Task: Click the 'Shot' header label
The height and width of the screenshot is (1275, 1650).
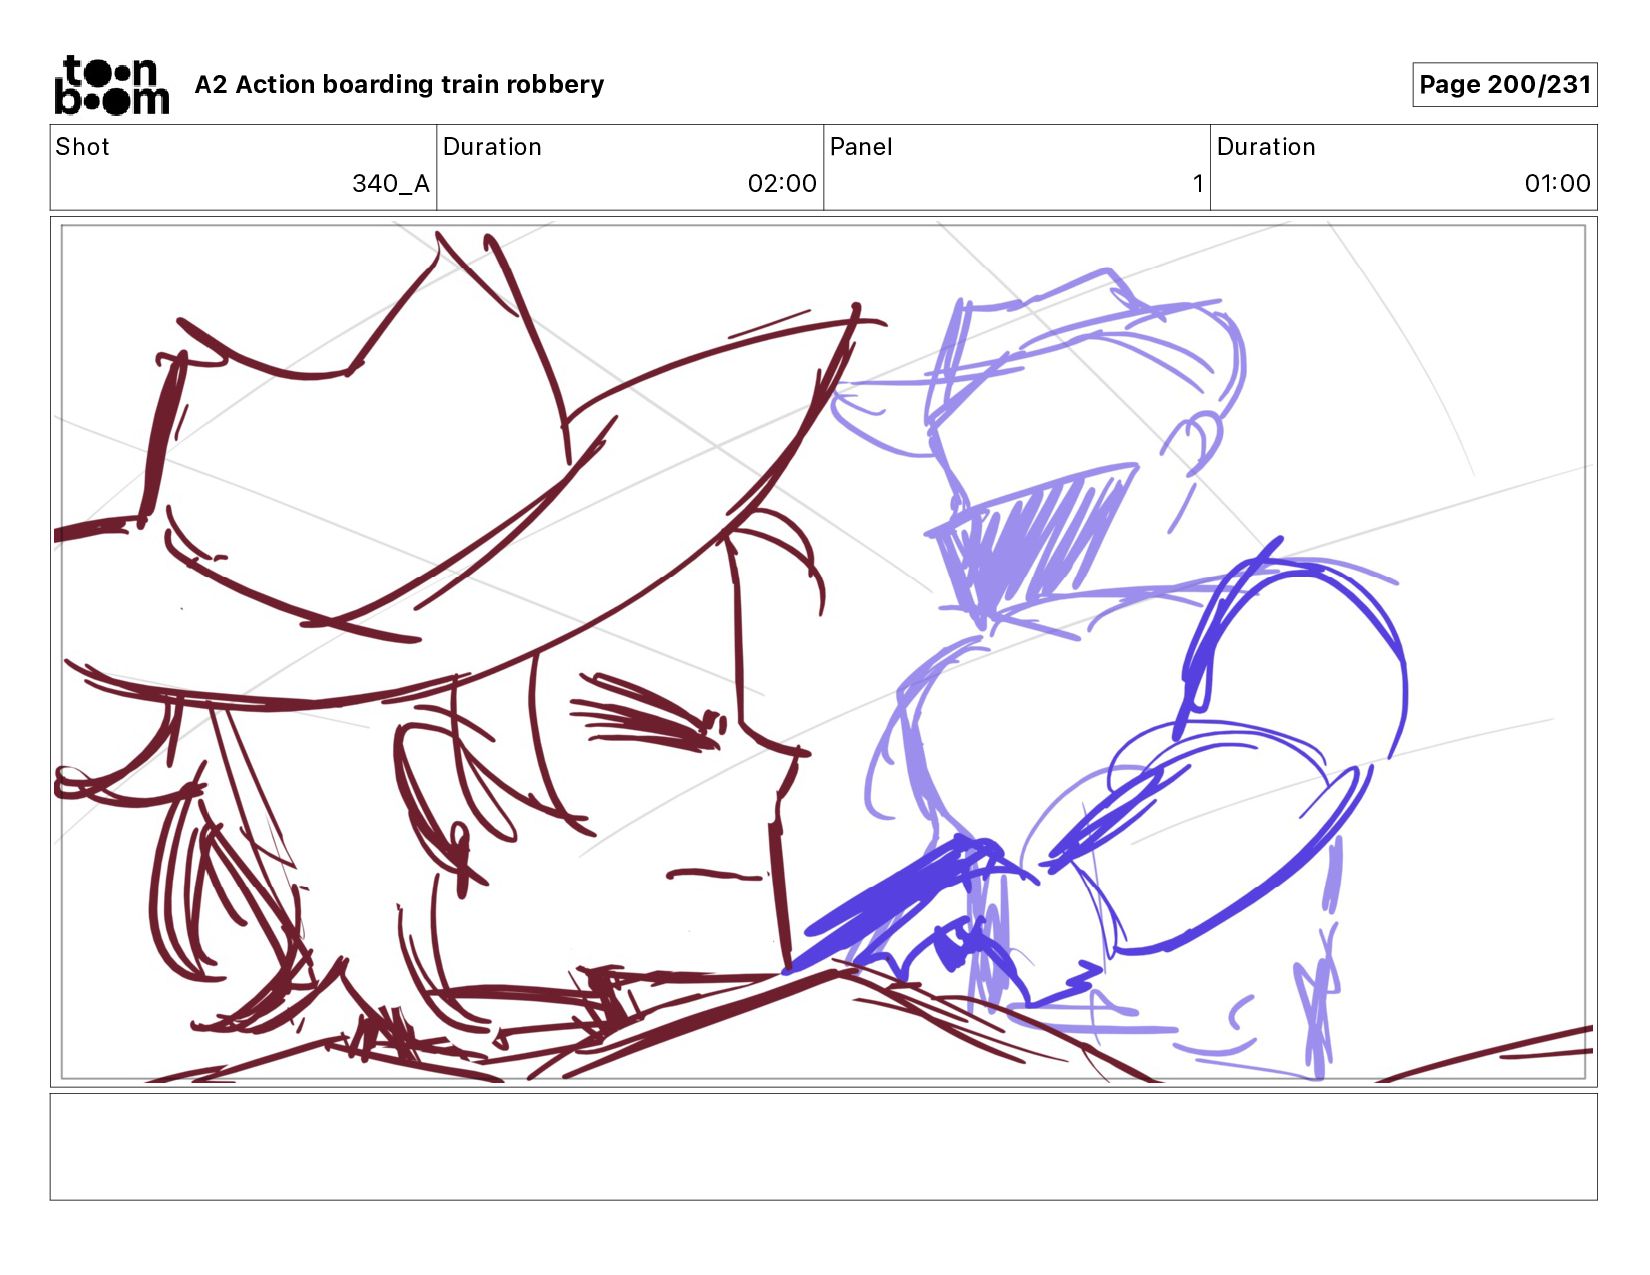Action: pyautogui.click(x=82, y=147)
